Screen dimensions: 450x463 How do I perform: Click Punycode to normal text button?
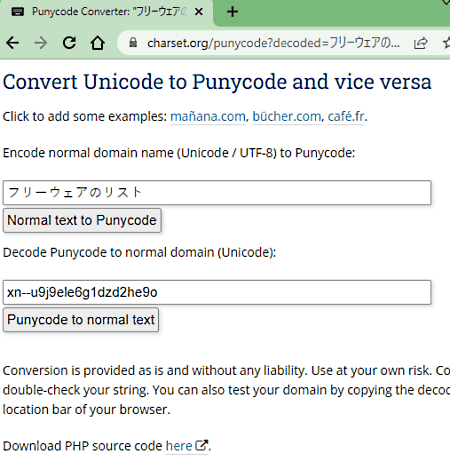(81, 320)
